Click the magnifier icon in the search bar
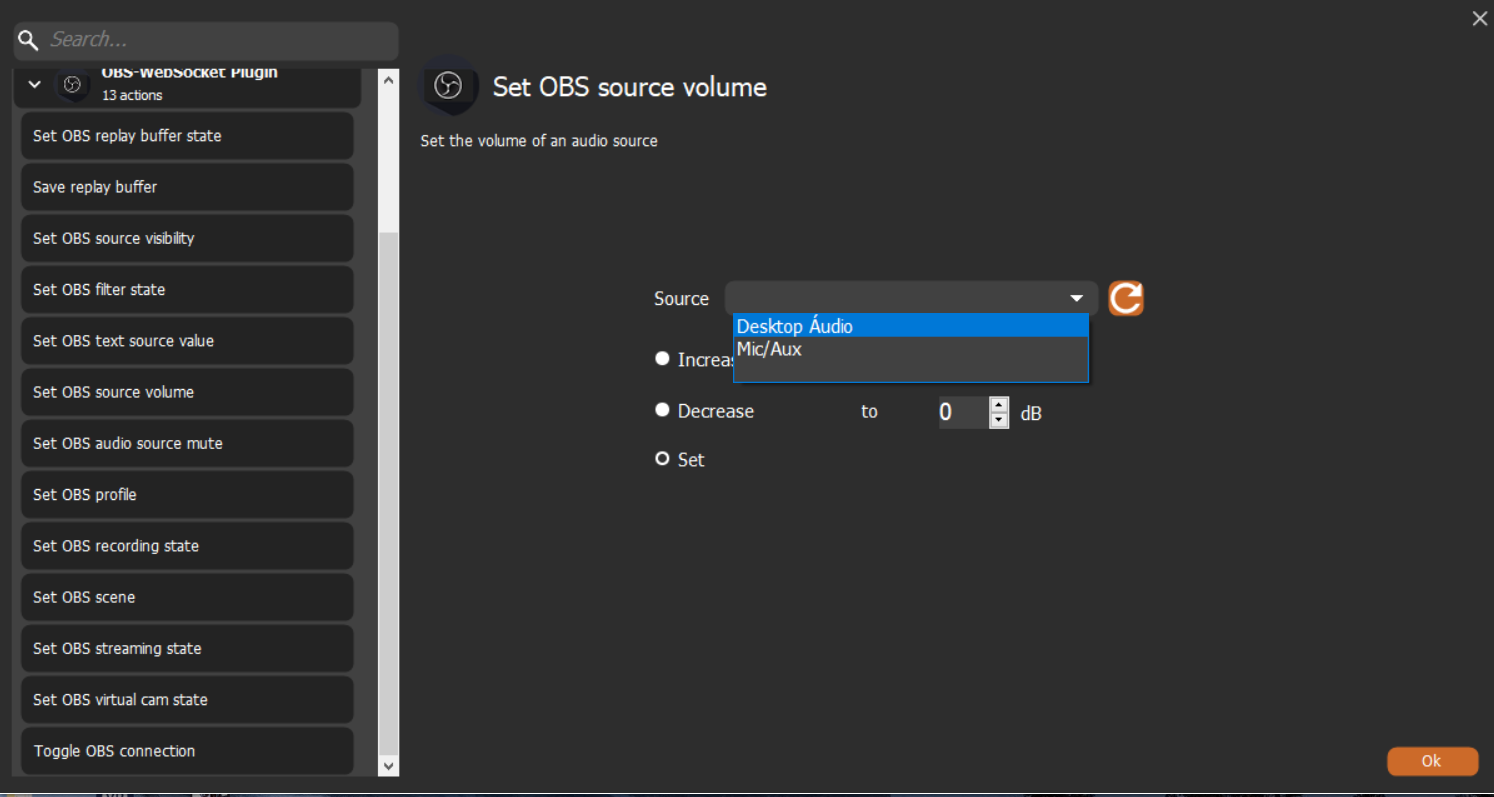Screen dimensions: 1494x797 29,40
